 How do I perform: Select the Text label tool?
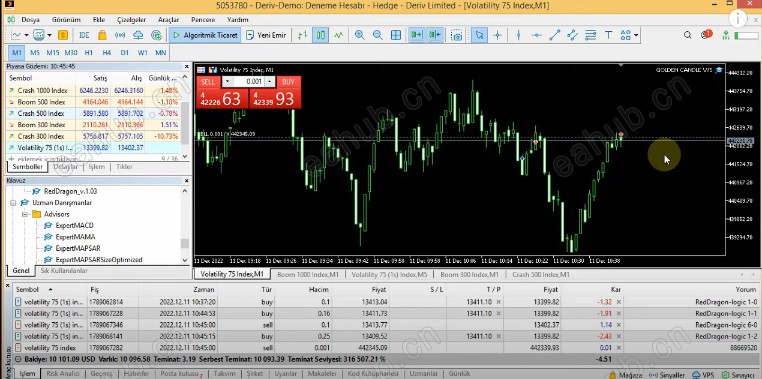pos(608,35)
